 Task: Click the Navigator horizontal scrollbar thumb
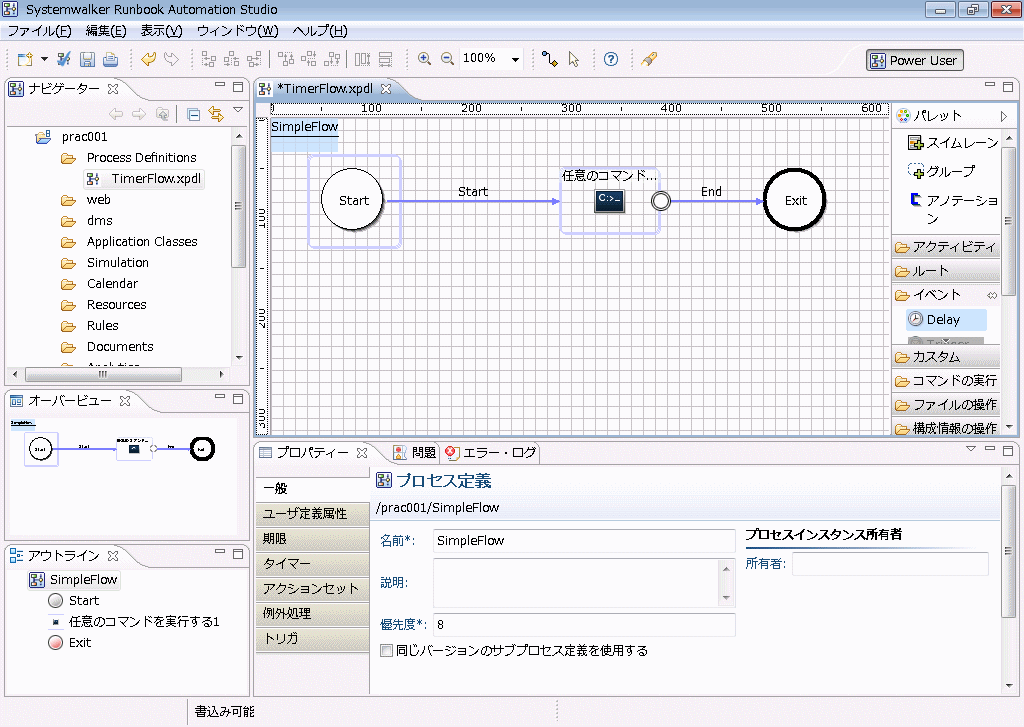(x=103, y=374)
